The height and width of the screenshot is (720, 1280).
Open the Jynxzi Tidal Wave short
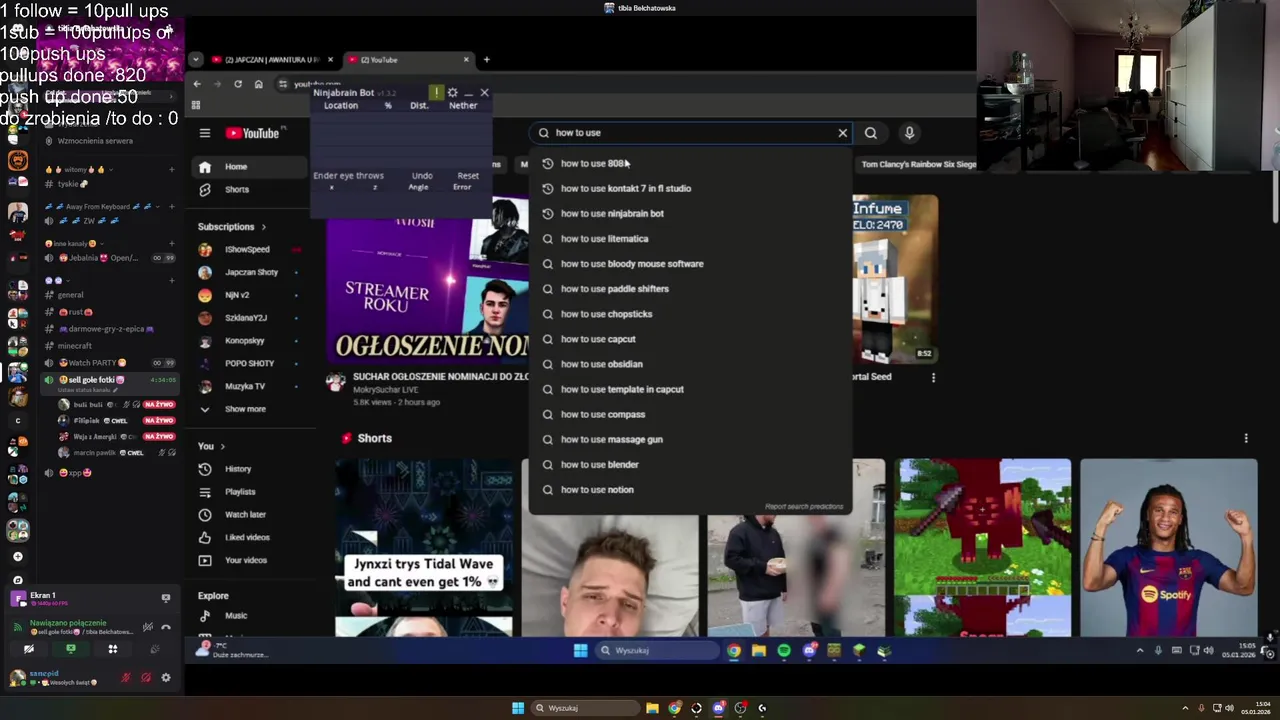[x=424, y=548]
